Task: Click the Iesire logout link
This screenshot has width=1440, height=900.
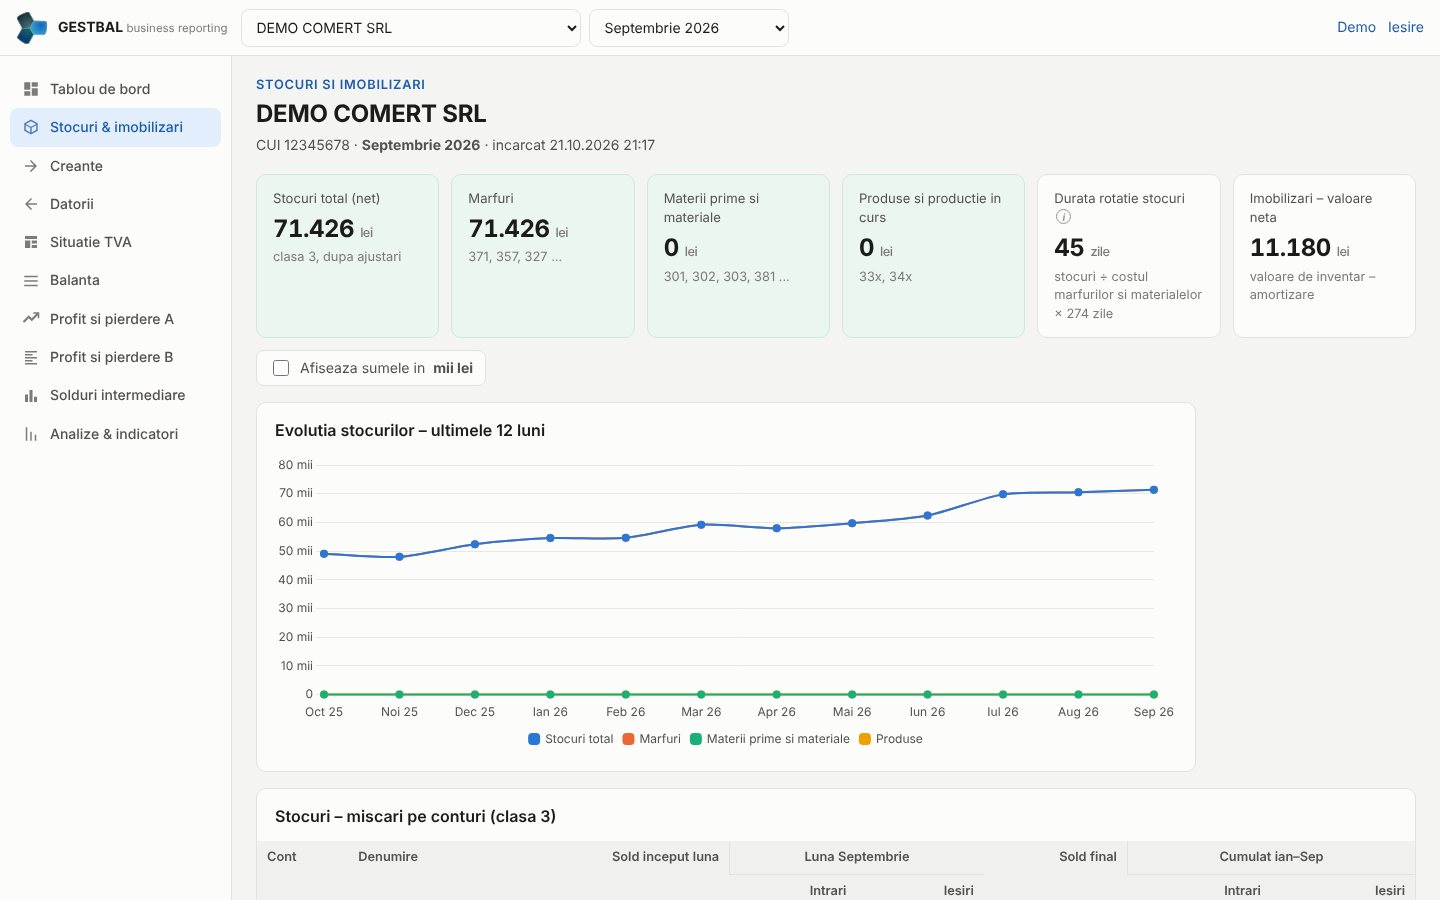Action: tap(1405, 28)
